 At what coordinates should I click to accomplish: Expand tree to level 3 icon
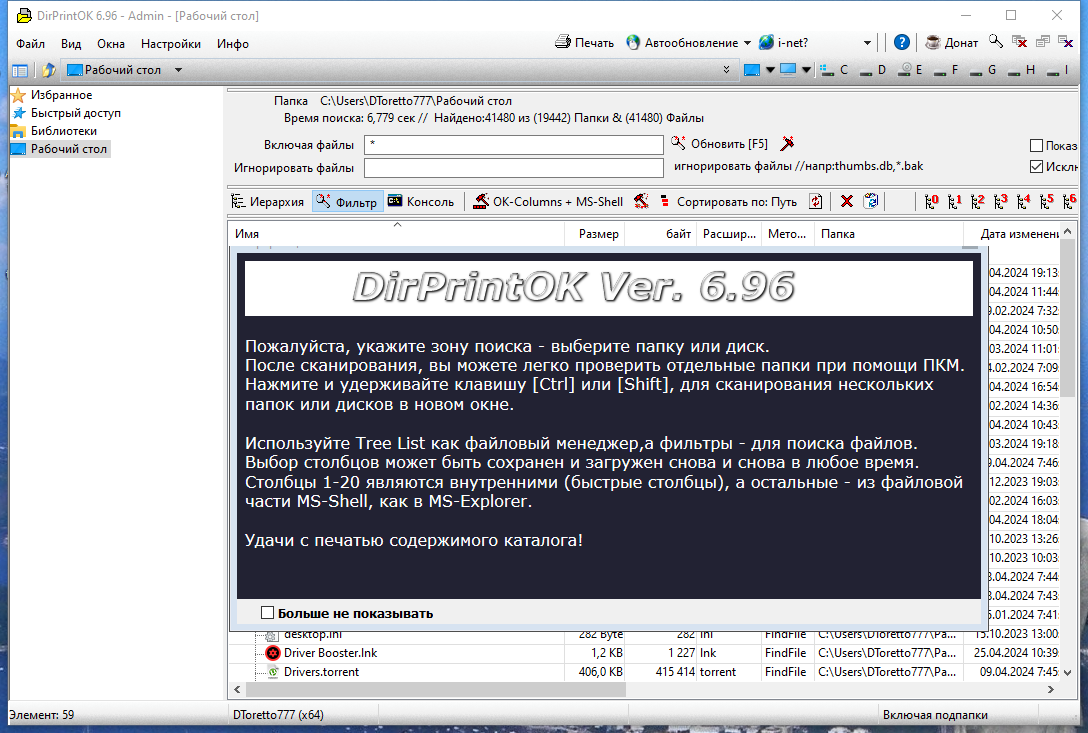pos(1000,201)
